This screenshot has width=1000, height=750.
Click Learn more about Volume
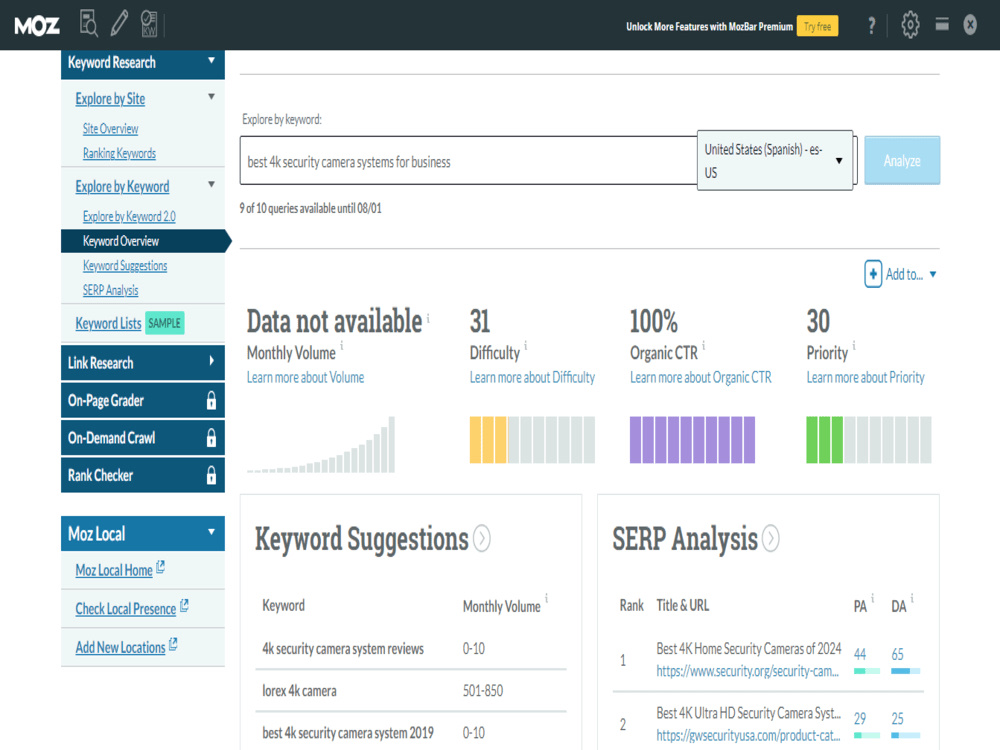coord(305,378)
